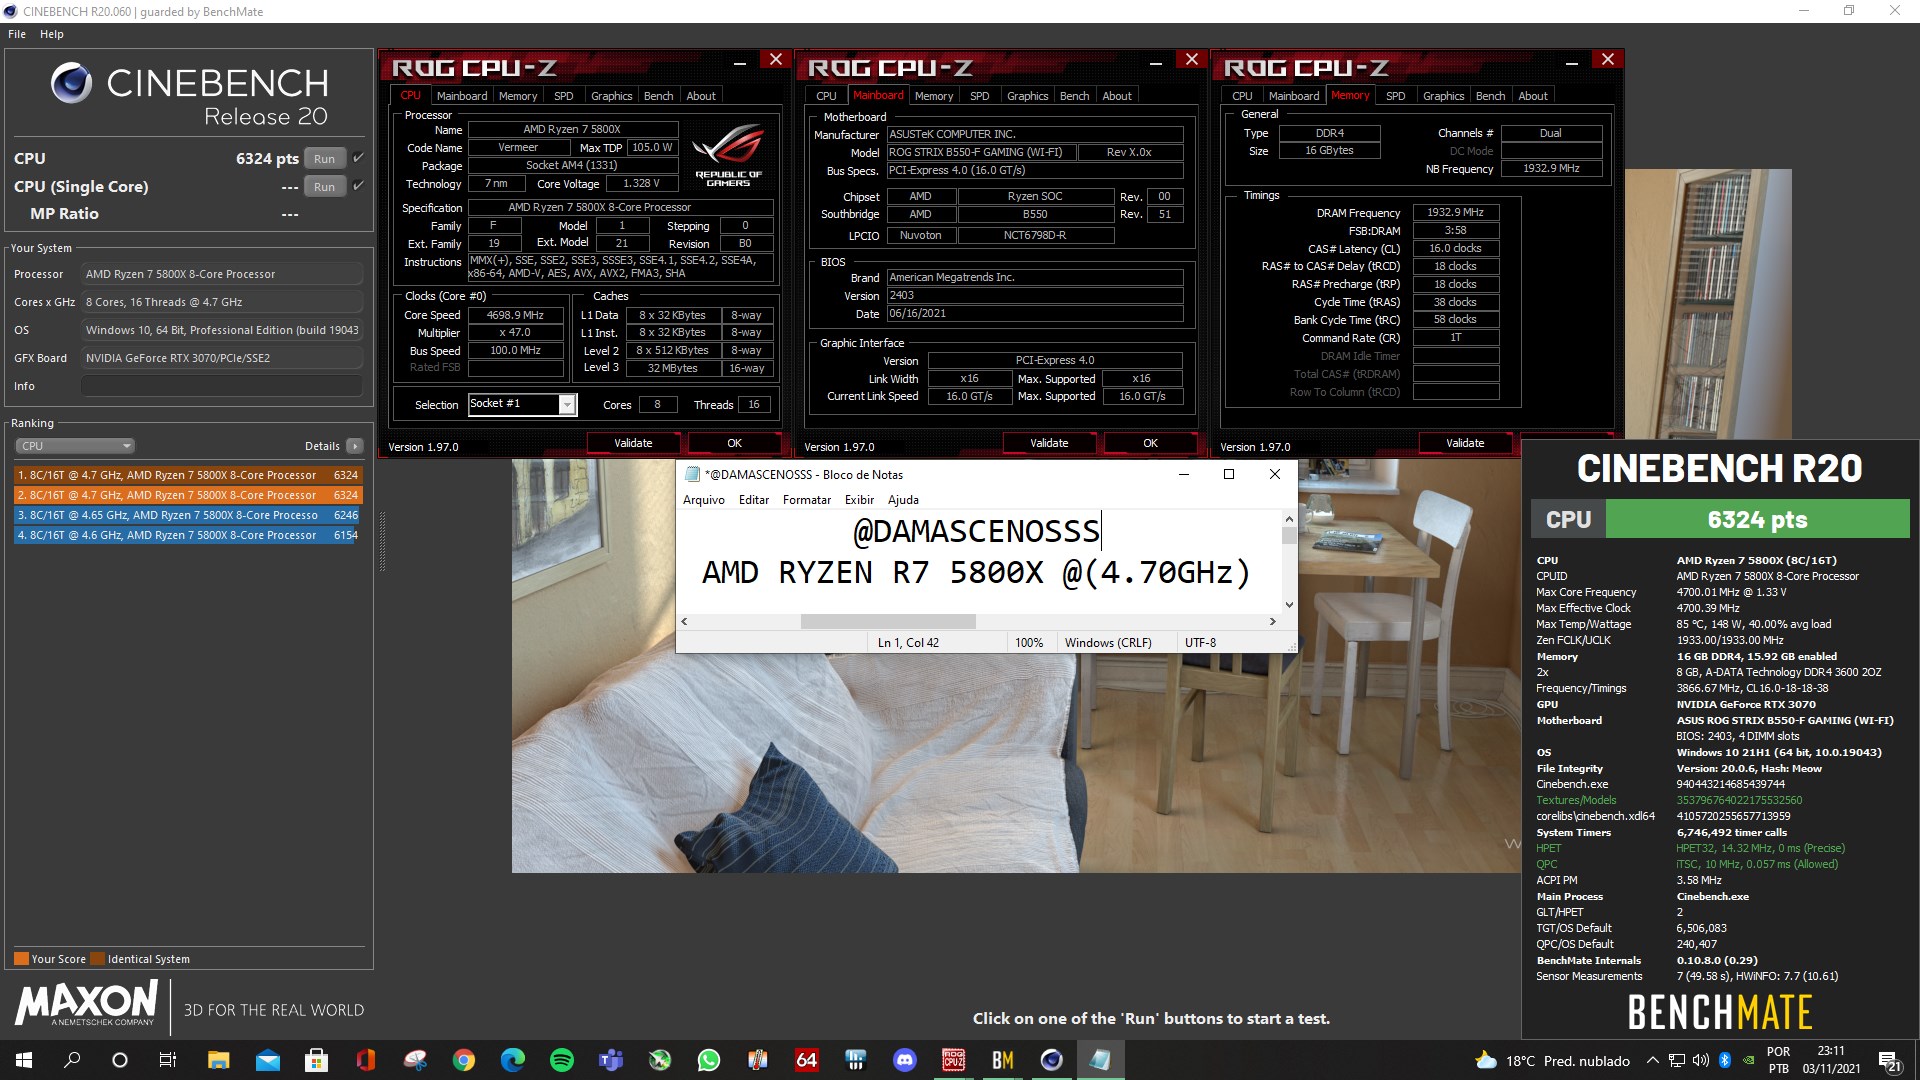Screen dimensions: 1920x1080
Task: Switch to Cinebench taskbar icon
Action: point(1051,1060)
